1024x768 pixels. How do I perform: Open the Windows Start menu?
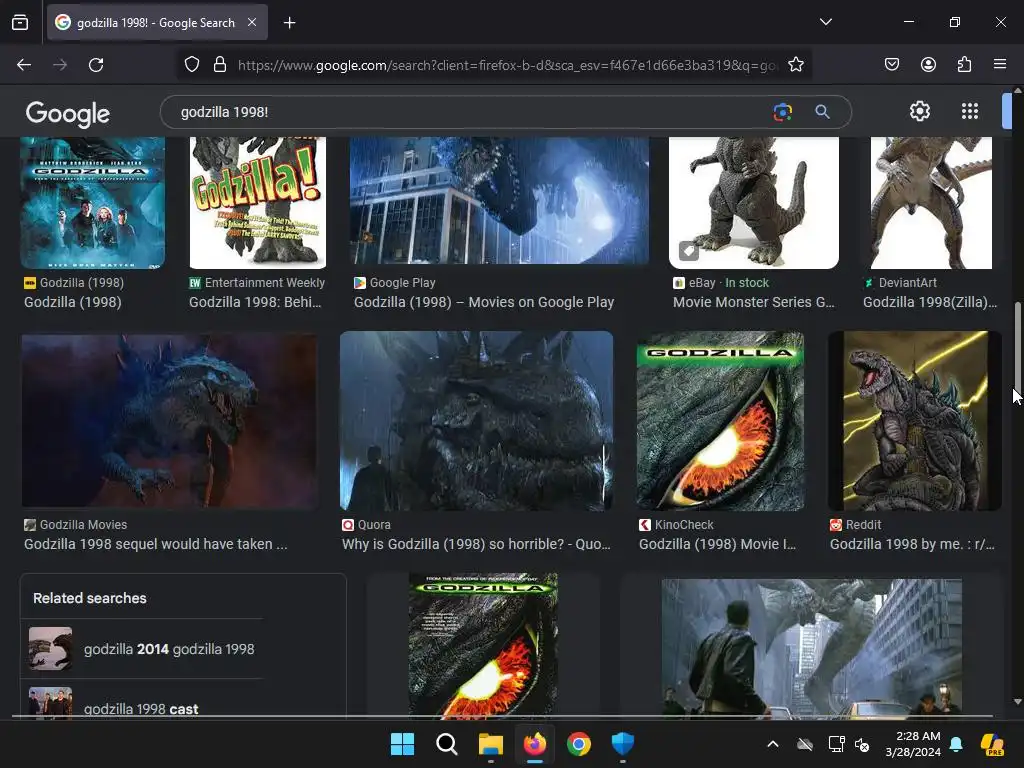[x=402, y=744]
